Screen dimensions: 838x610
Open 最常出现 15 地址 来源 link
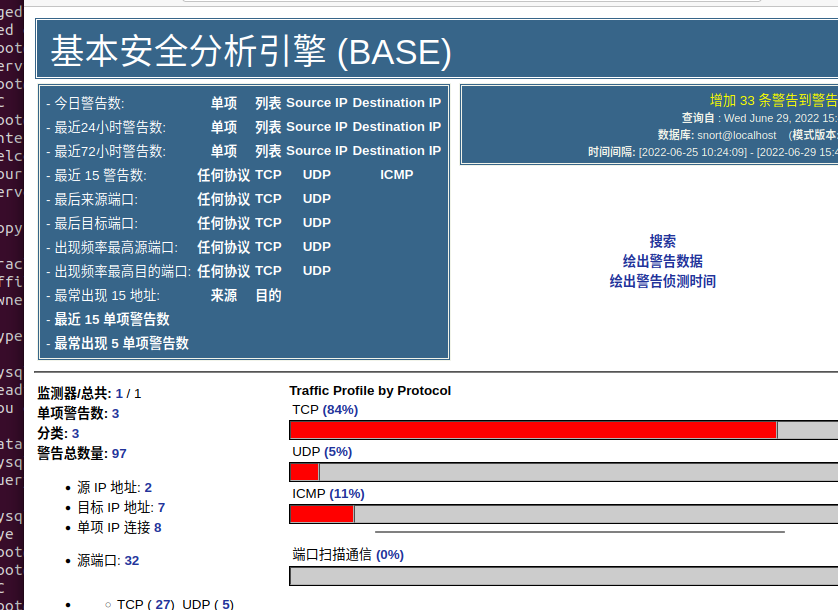click(223, 295)
